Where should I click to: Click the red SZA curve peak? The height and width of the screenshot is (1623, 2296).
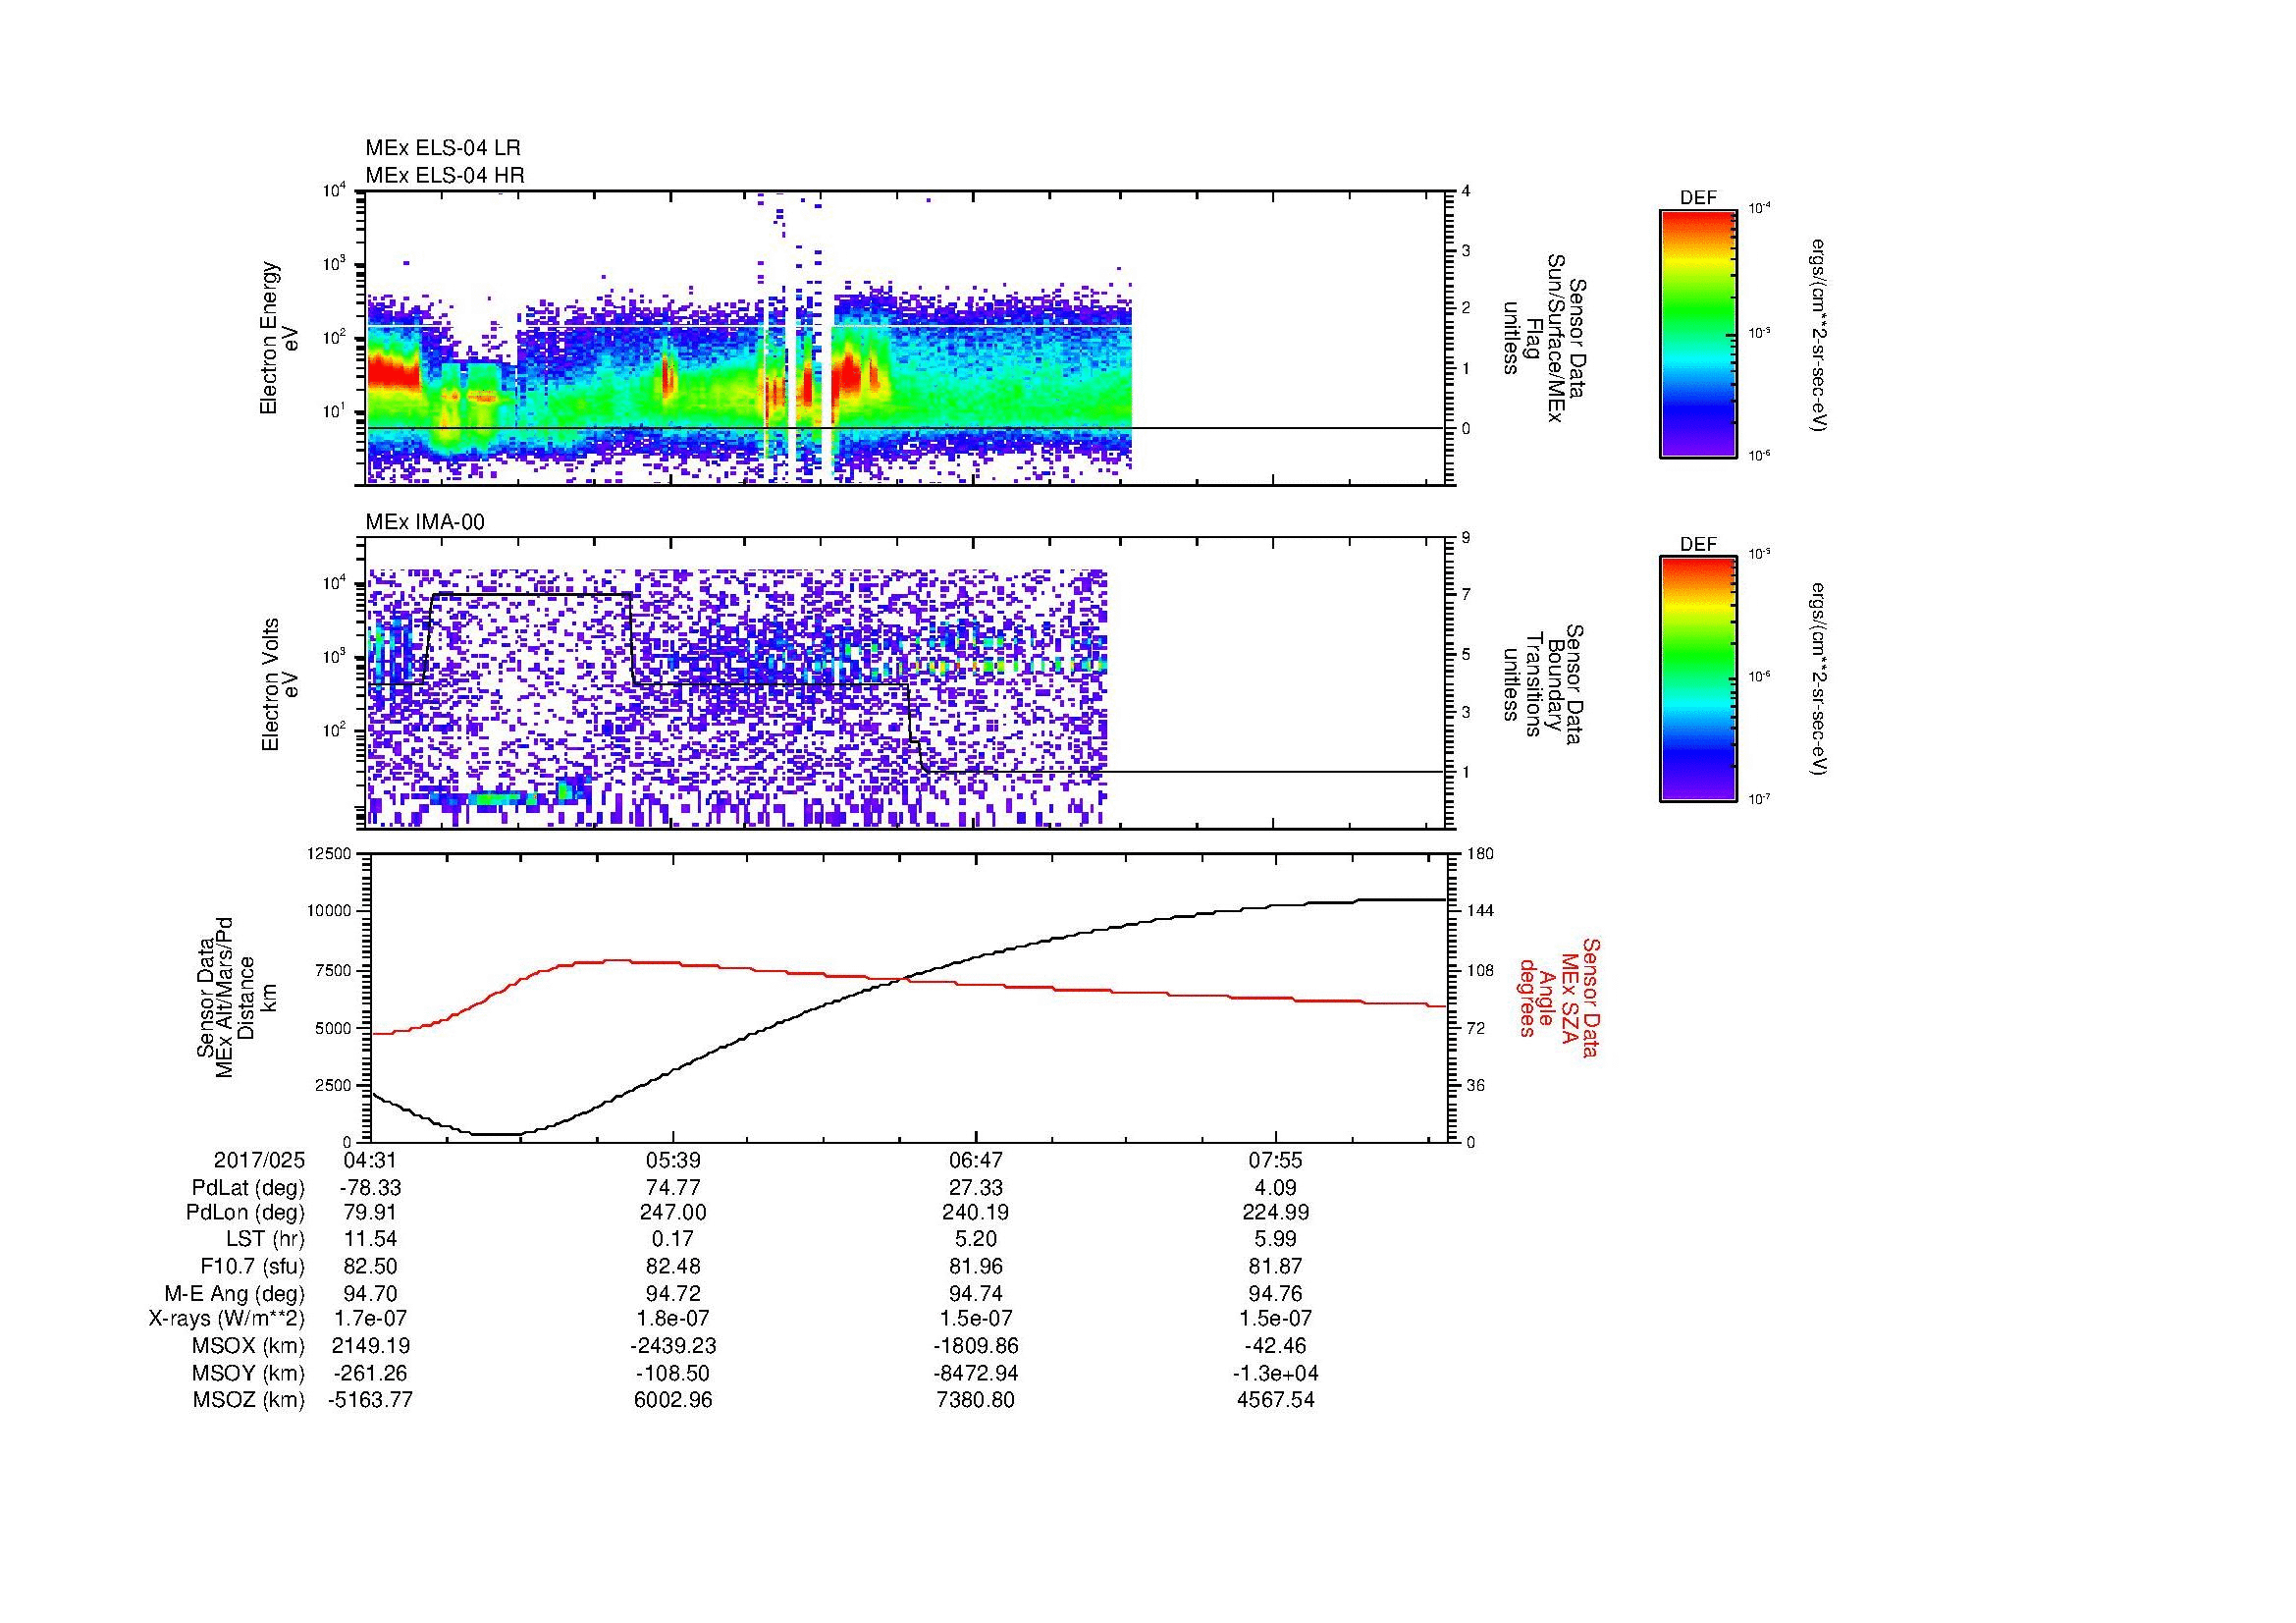coord(617,960)
